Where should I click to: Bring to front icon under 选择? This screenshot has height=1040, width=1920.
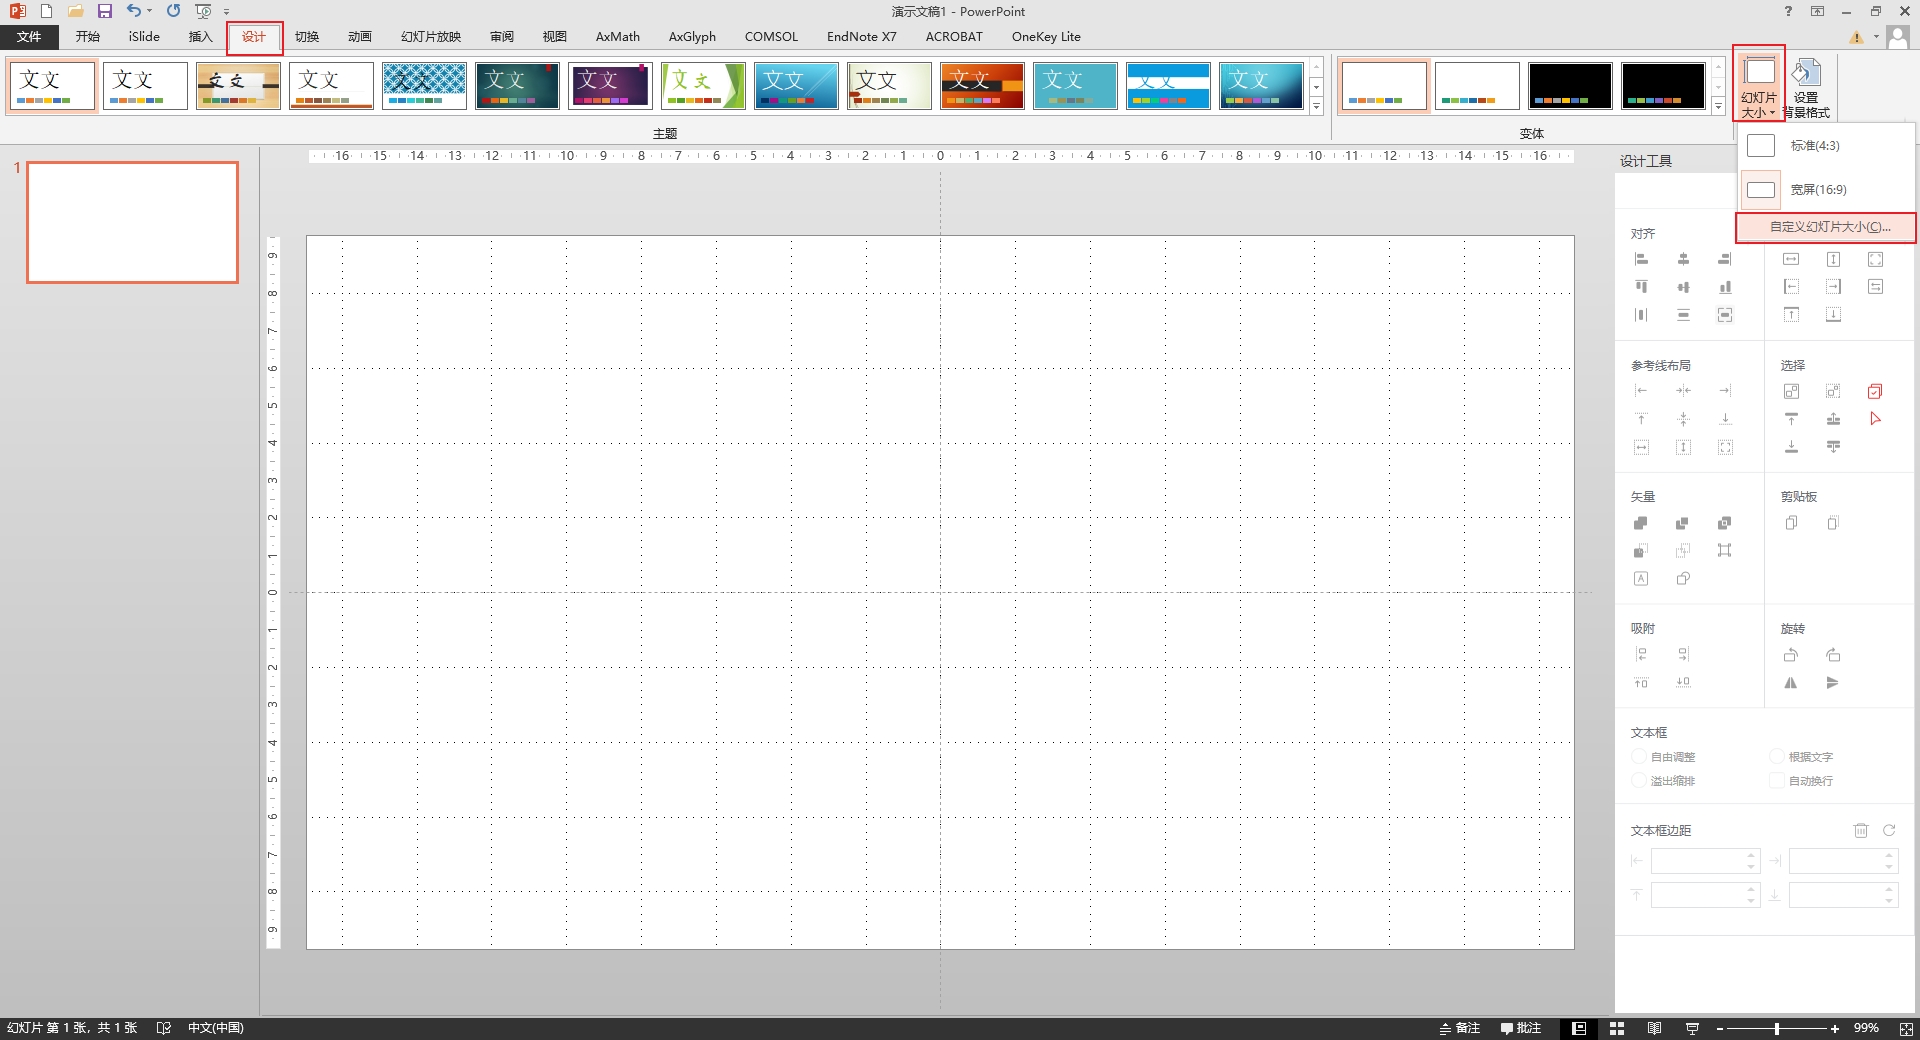pos(1791,419)
